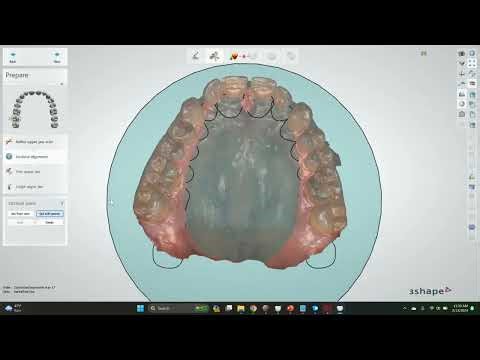Open the taskbar clock and date

tap(460, 308)
